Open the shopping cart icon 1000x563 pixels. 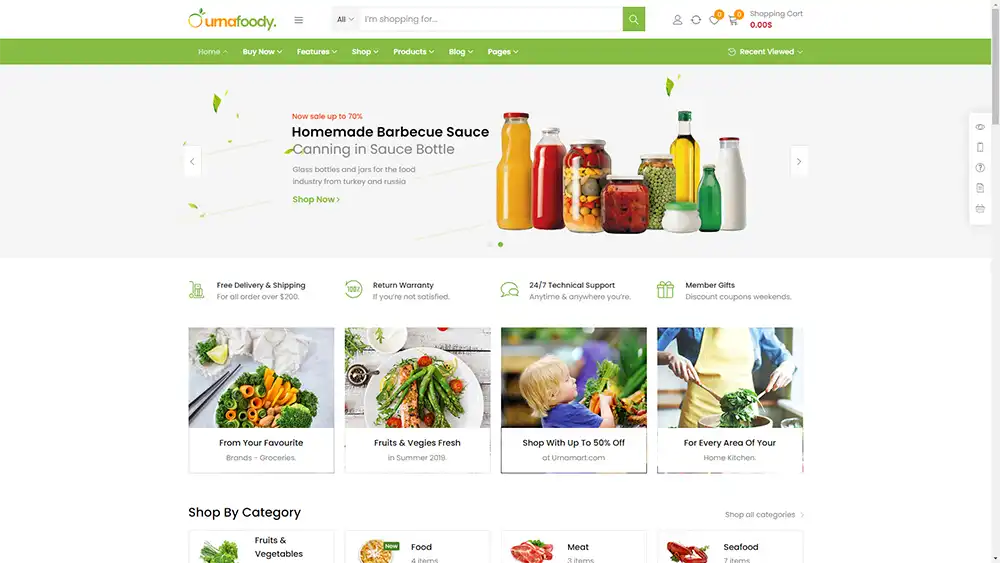[733, 20]
